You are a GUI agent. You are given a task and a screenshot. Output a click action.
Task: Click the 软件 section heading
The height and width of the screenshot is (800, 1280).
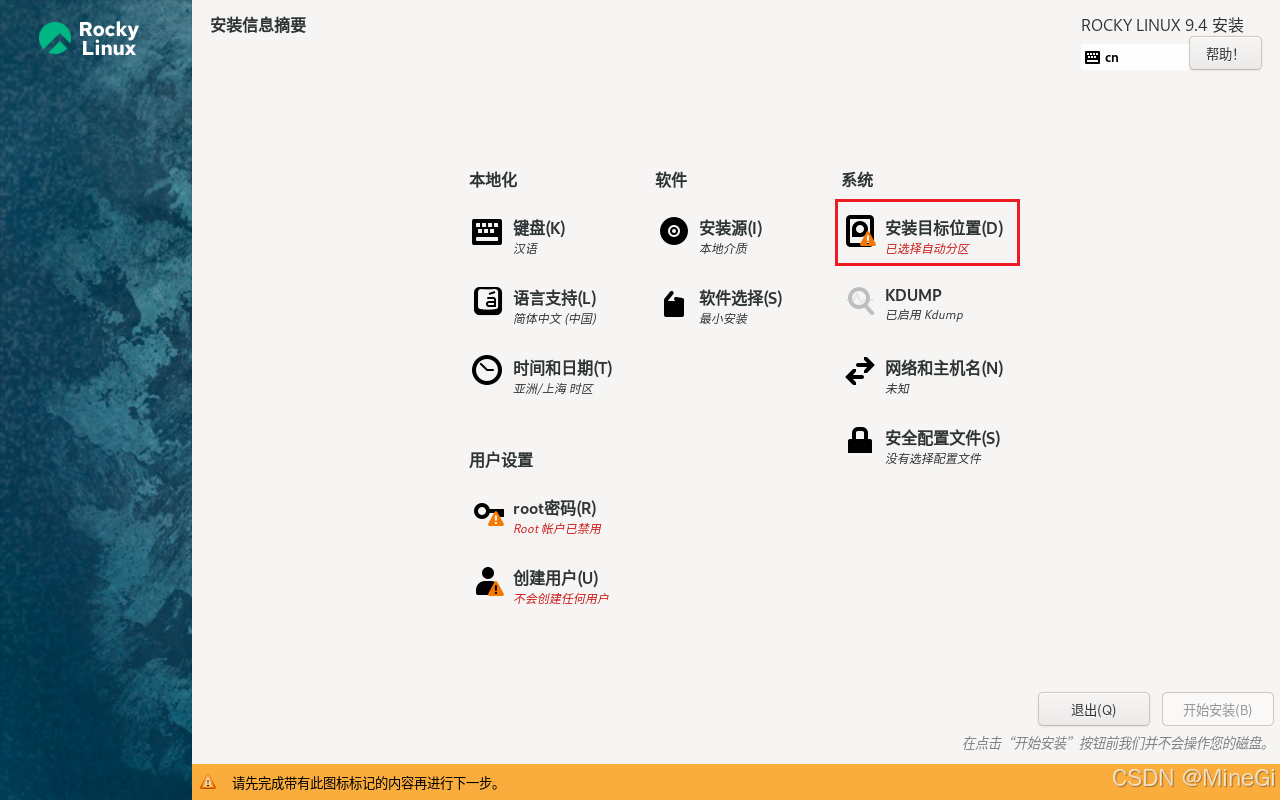coord(671,180)
